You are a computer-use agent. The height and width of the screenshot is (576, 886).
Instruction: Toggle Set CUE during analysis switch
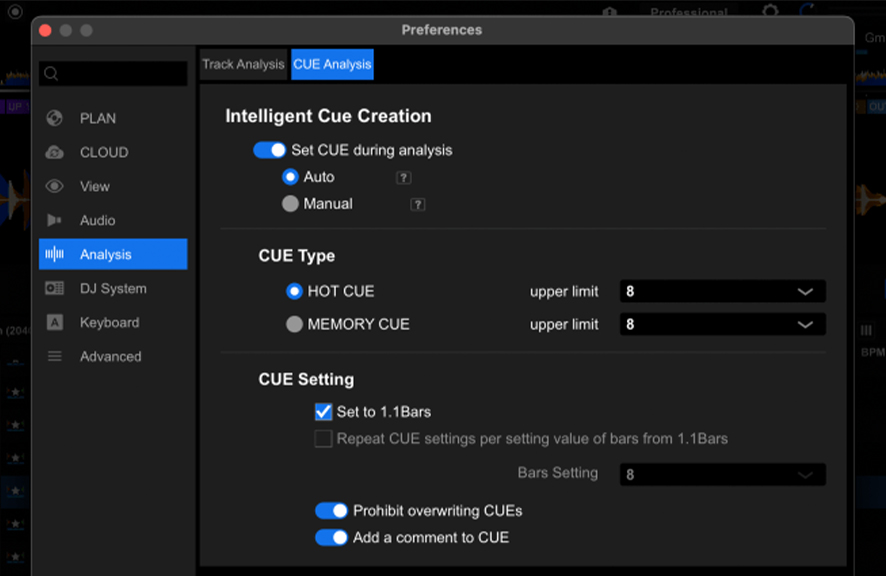tap(270, 150)
